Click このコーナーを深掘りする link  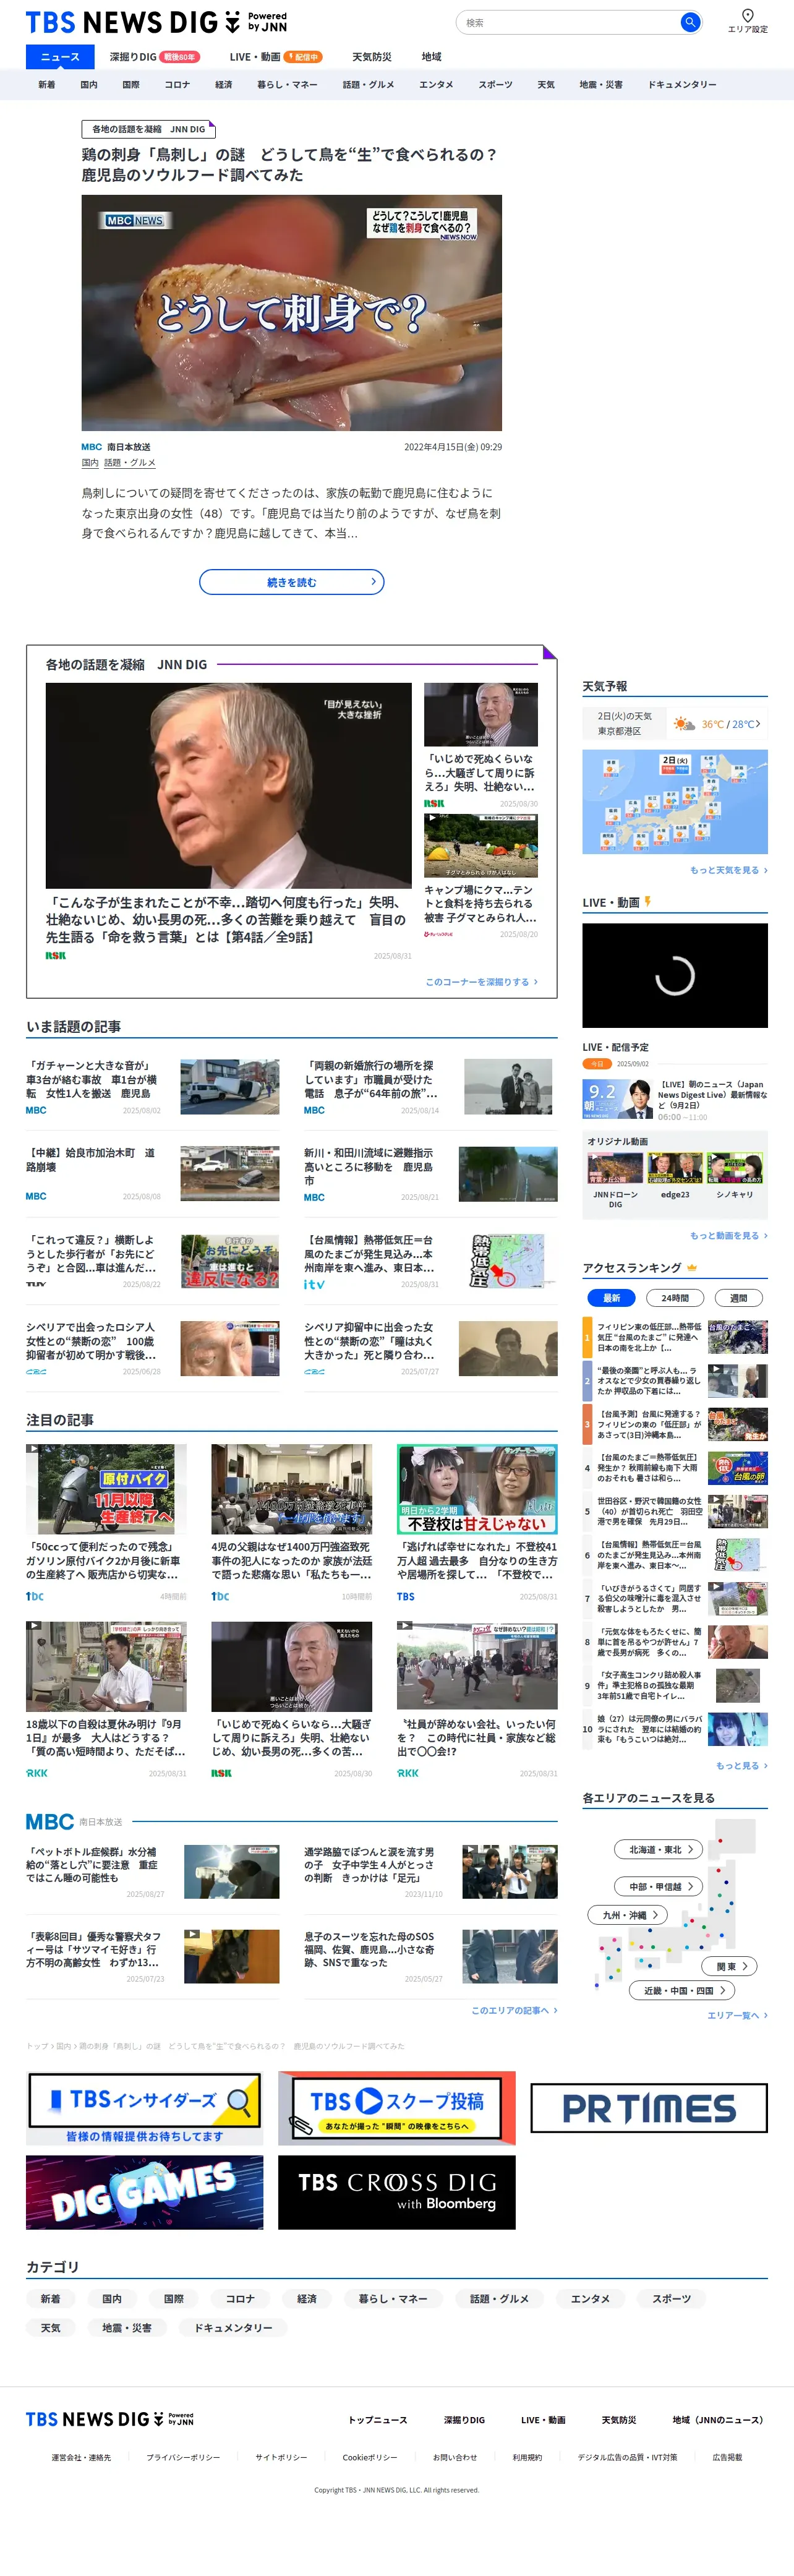482,982
